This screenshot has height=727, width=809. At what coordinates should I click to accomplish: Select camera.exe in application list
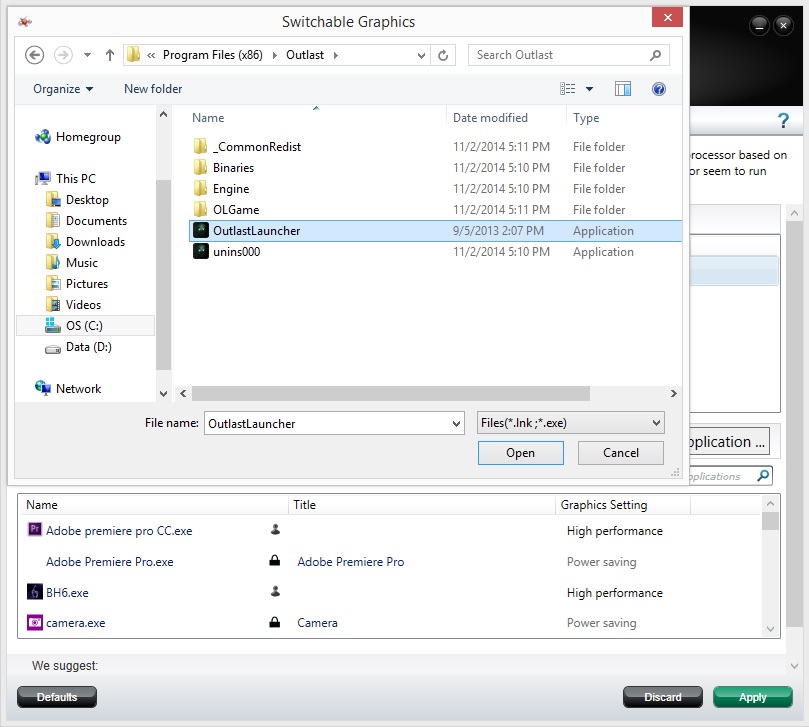point(75,623)
